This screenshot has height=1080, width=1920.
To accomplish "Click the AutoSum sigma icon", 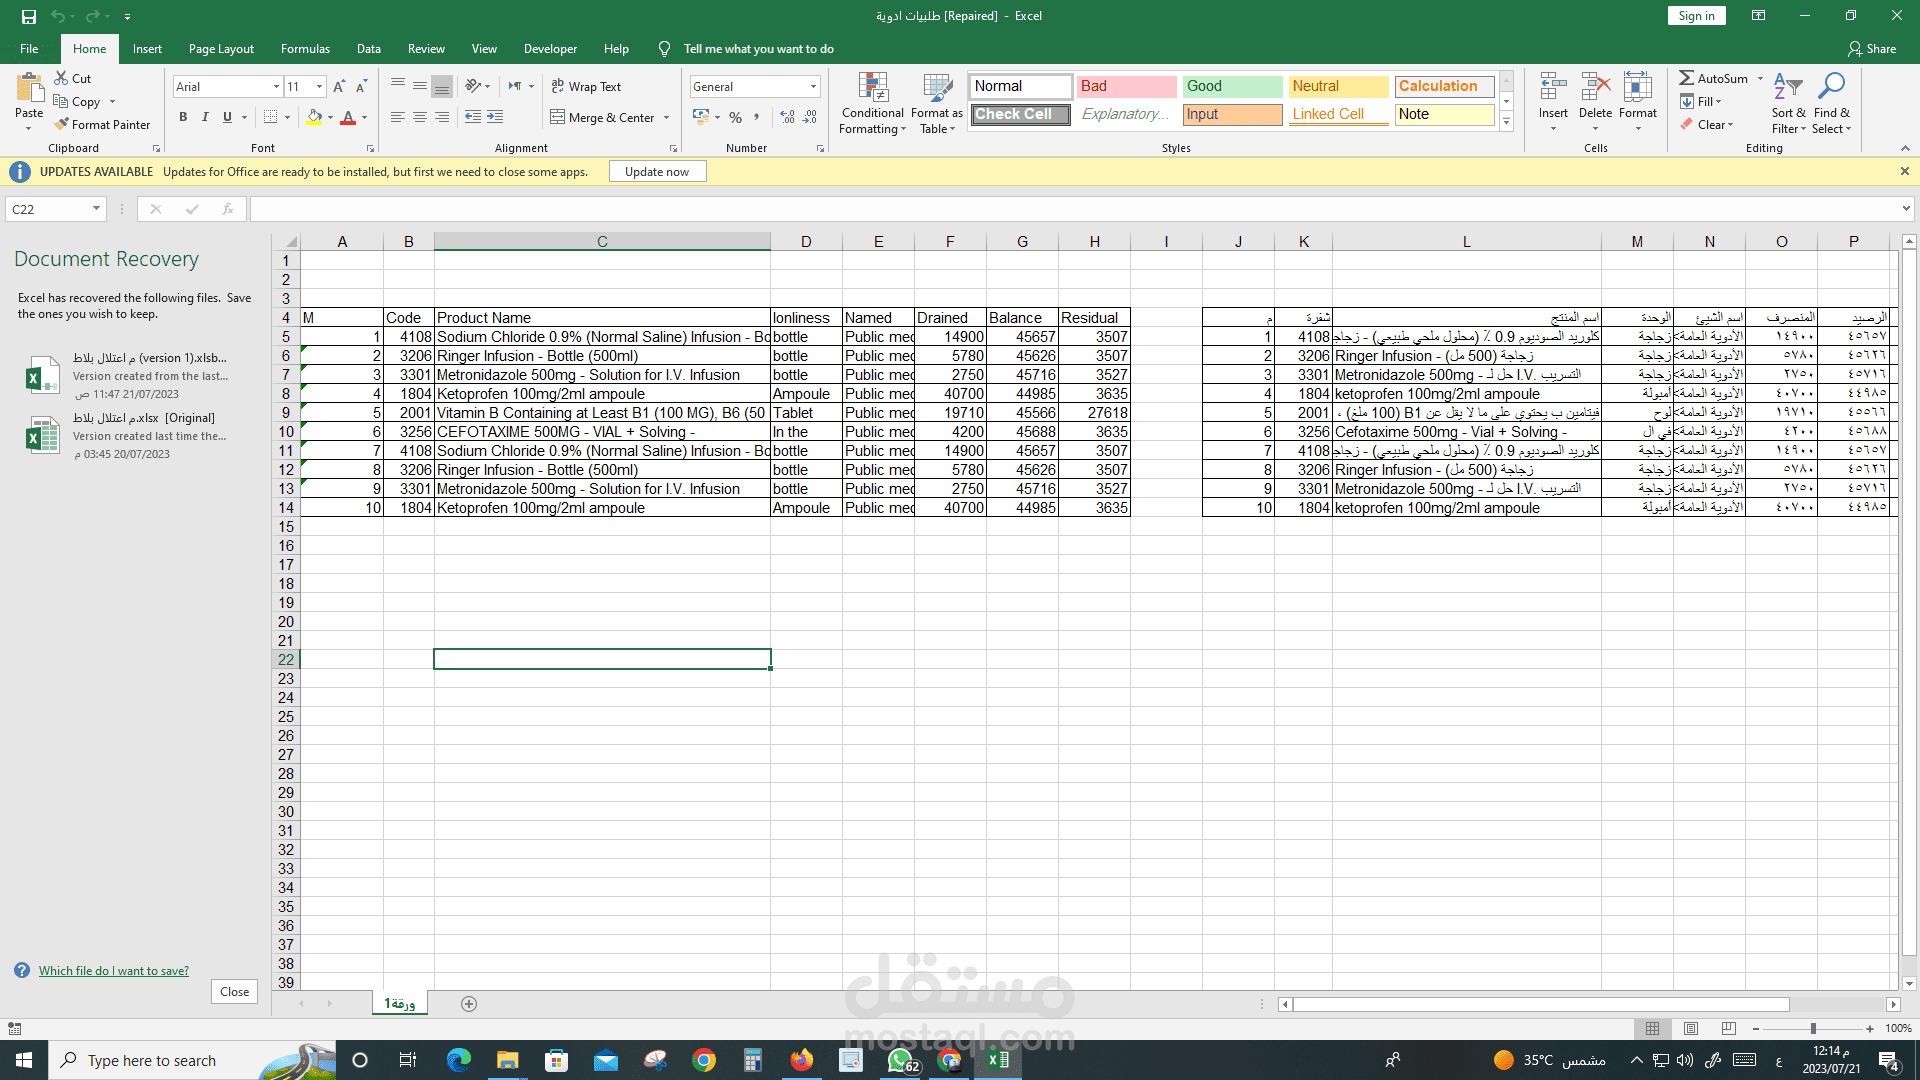I will tap(1686, 78).
